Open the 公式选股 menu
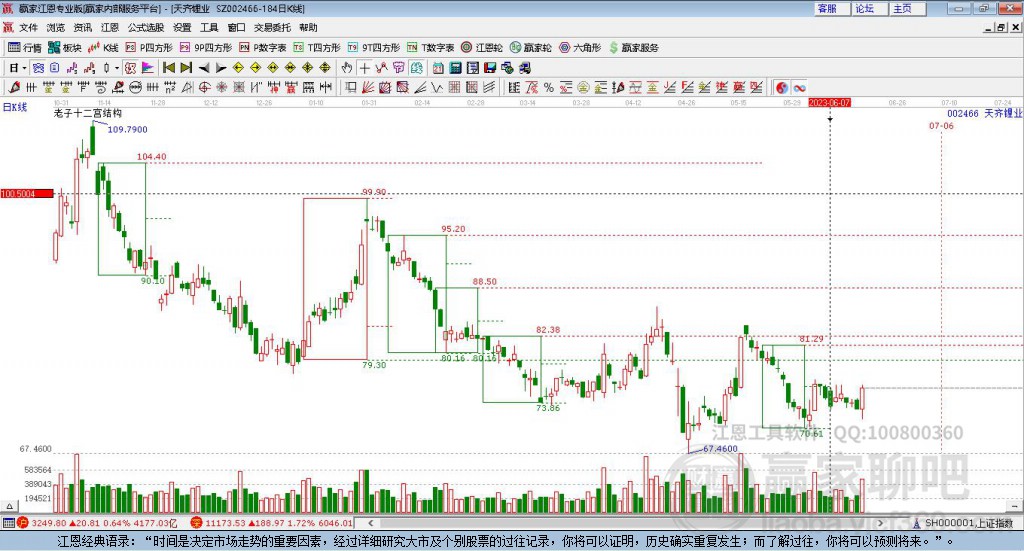This screenshot has width=1024, height=551. coord(146,27)
